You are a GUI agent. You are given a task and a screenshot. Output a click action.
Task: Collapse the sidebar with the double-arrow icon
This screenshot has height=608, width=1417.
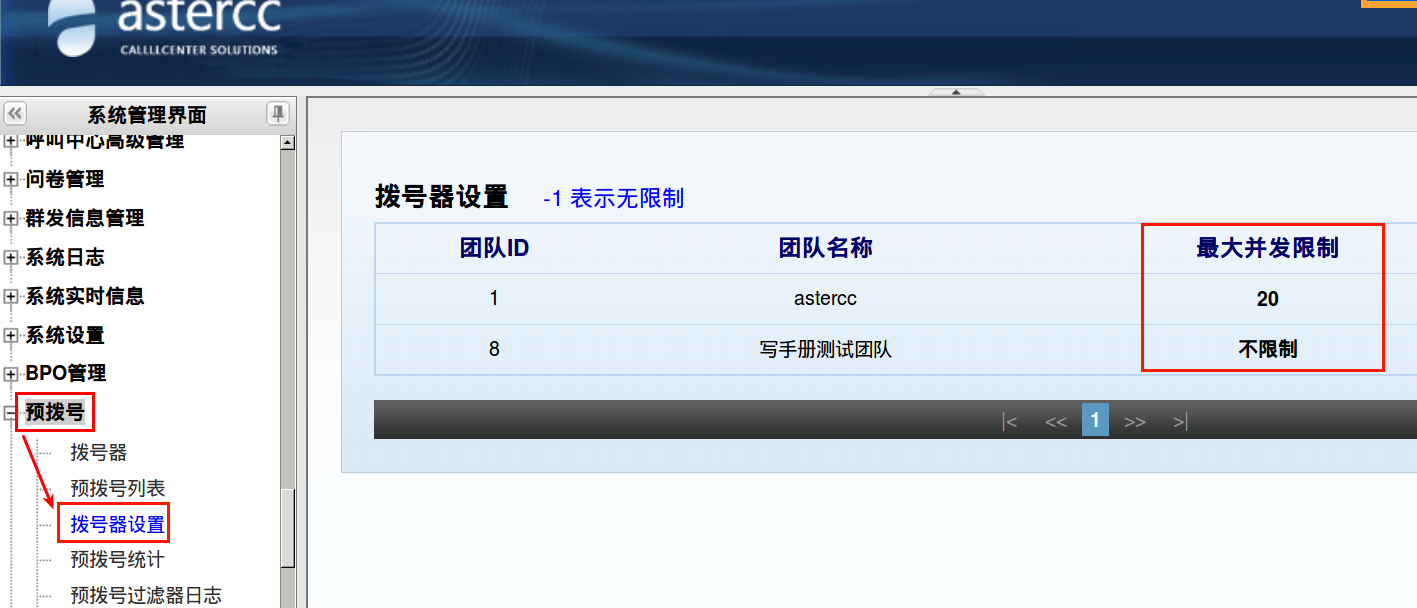coord(16,114)
